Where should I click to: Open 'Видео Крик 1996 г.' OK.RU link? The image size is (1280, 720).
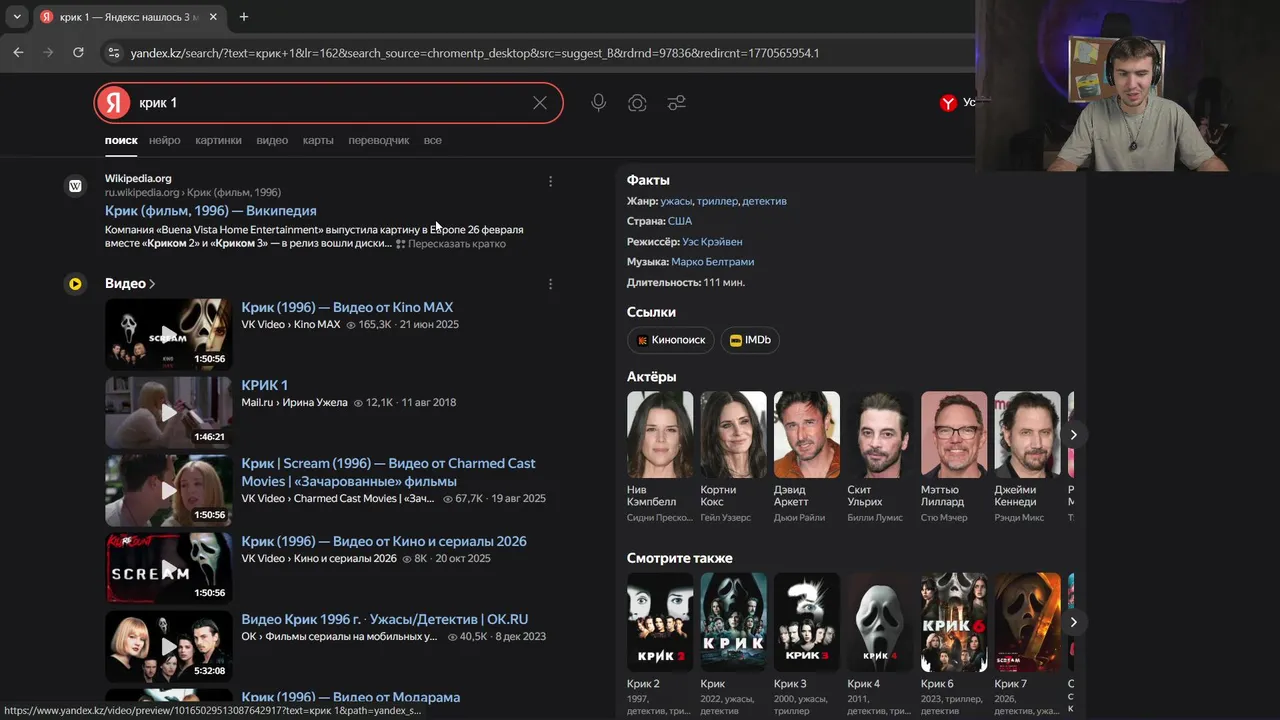(384, 619)
